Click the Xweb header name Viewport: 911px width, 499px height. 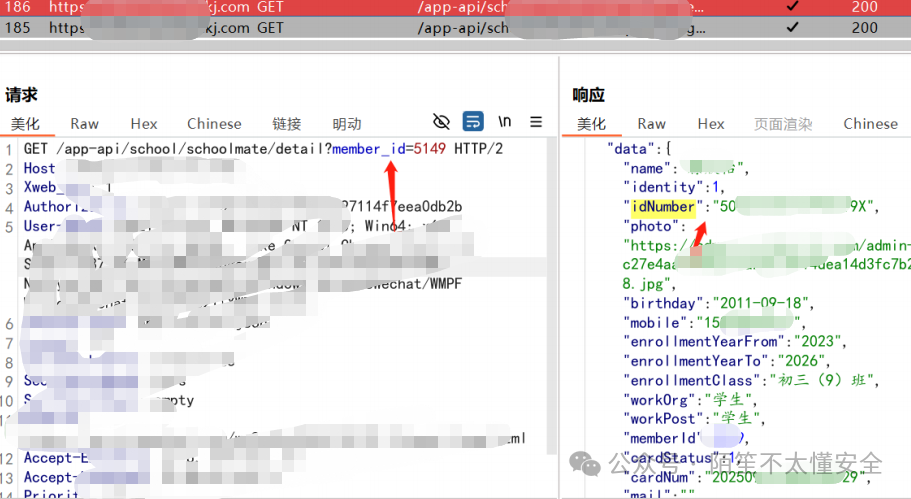(44, 187)
